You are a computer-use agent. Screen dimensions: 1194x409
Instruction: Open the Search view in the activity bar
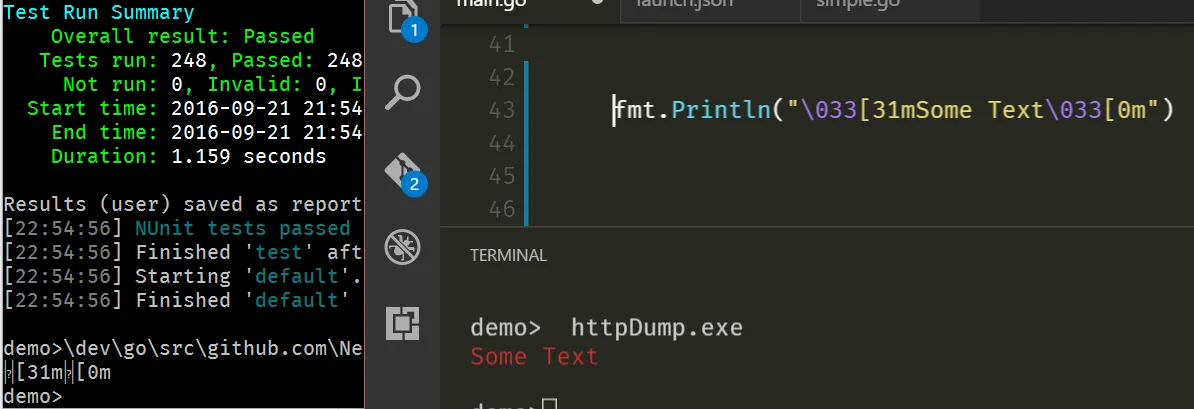pos(403,93)
